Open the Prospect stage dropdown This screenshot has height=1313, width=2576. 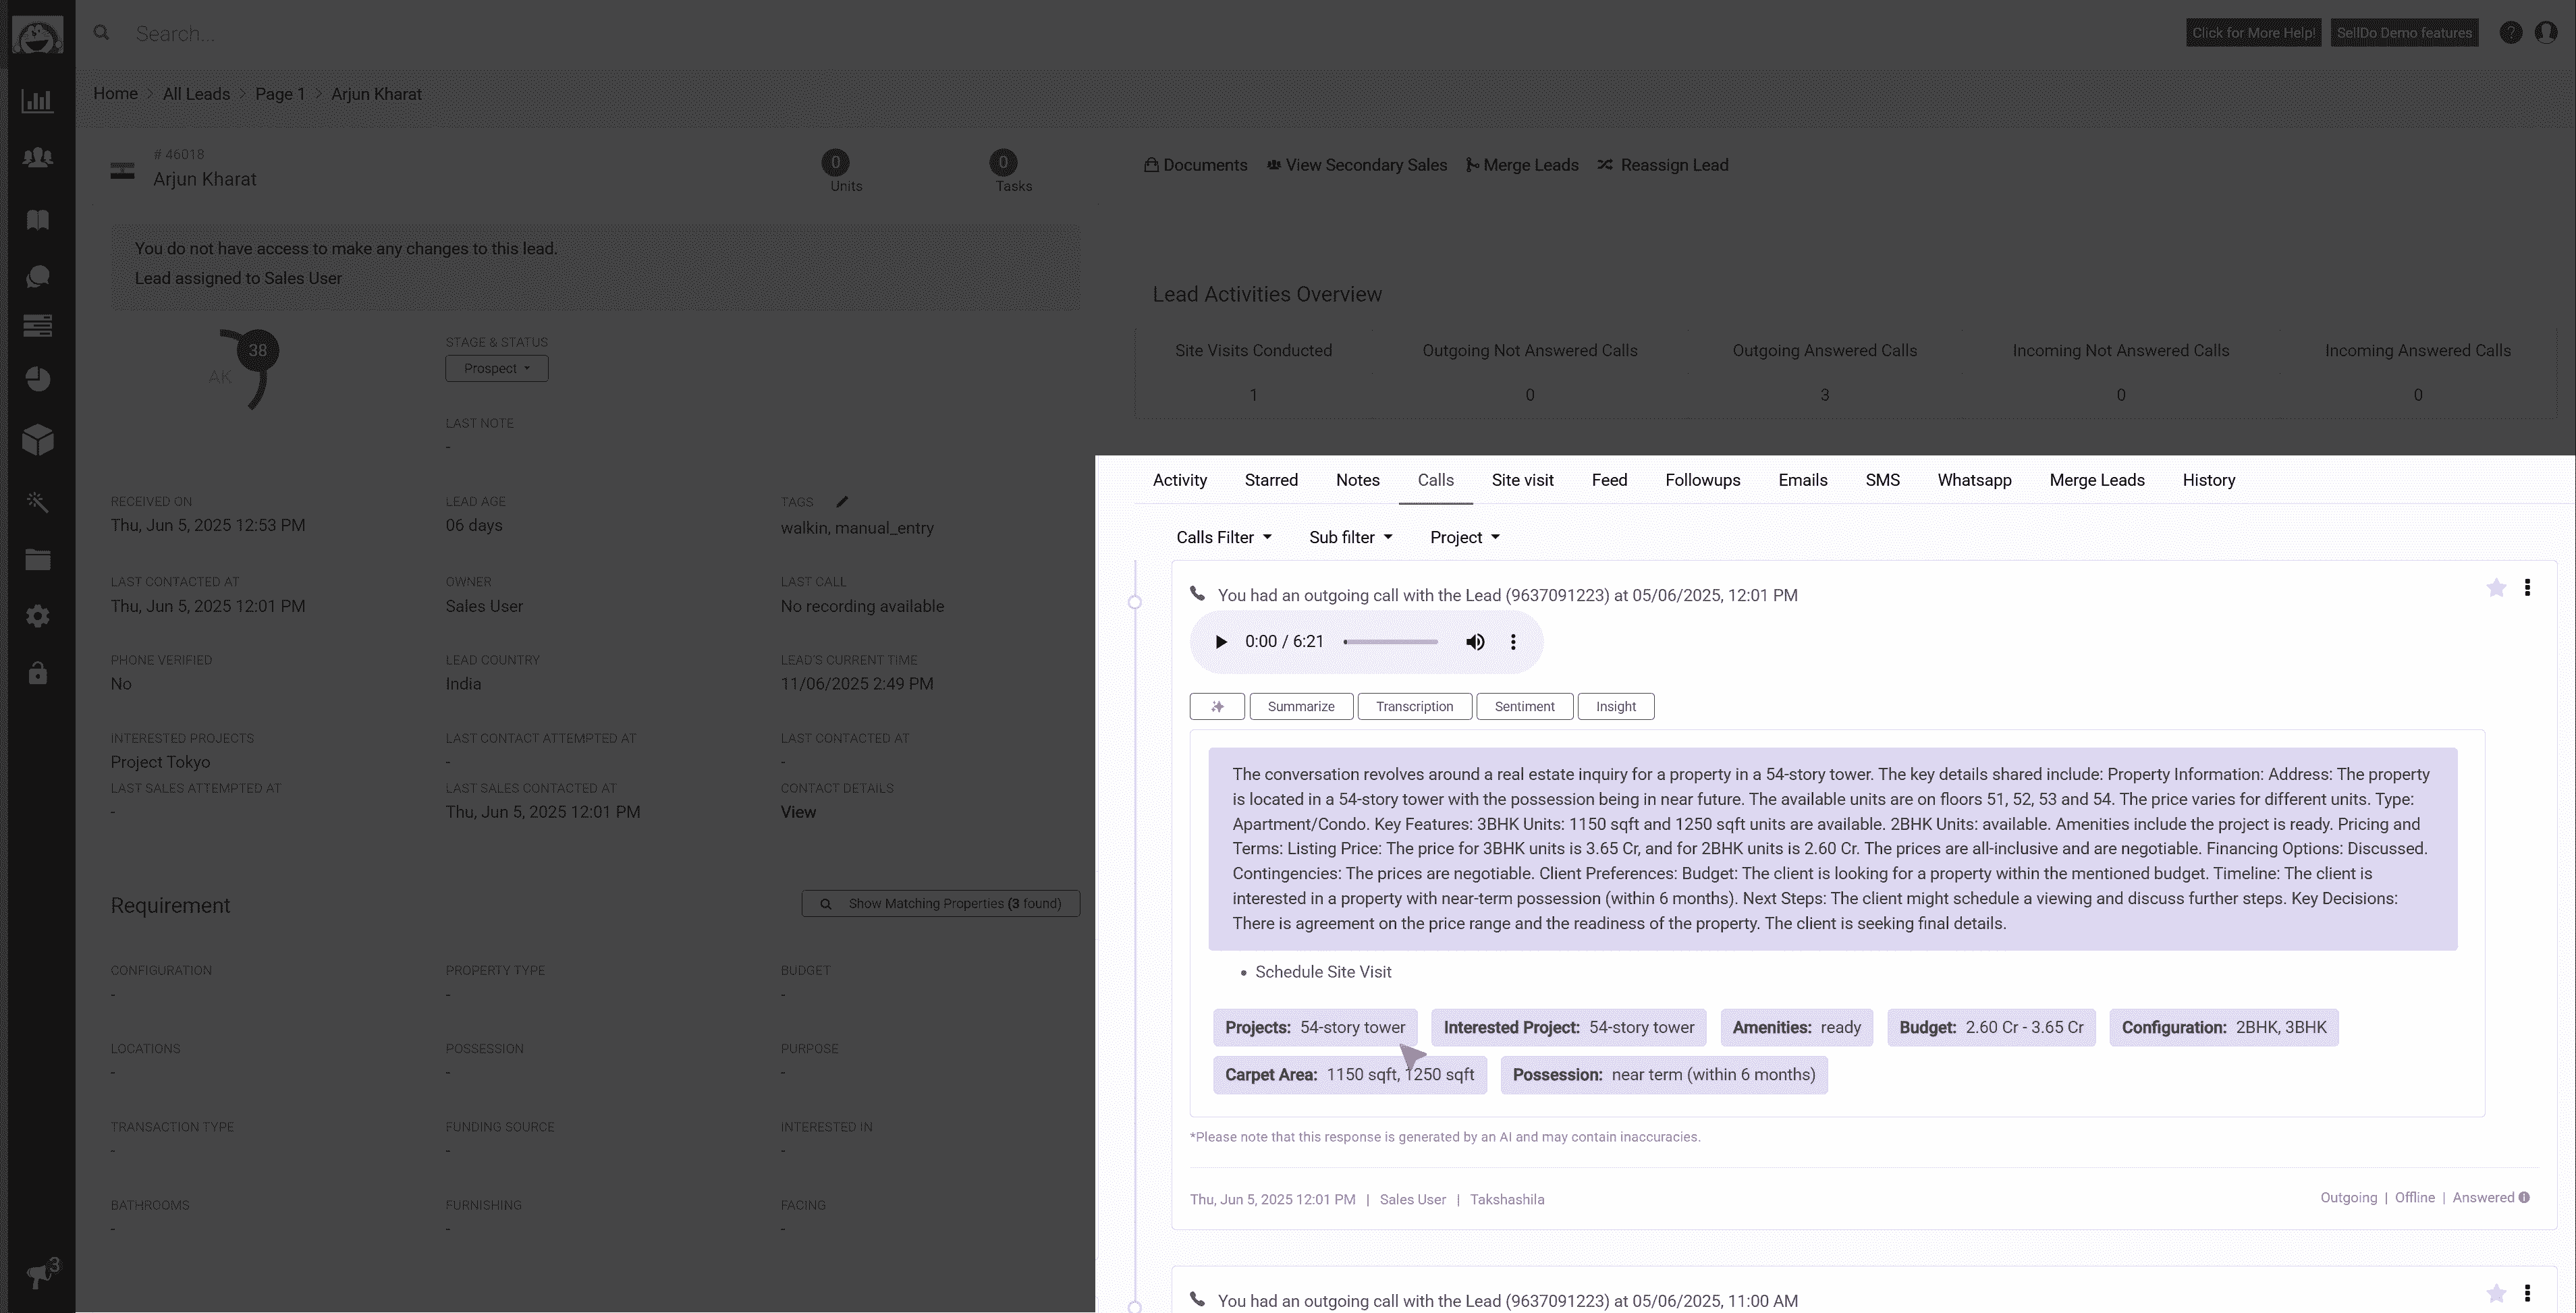tap(496, 368)
